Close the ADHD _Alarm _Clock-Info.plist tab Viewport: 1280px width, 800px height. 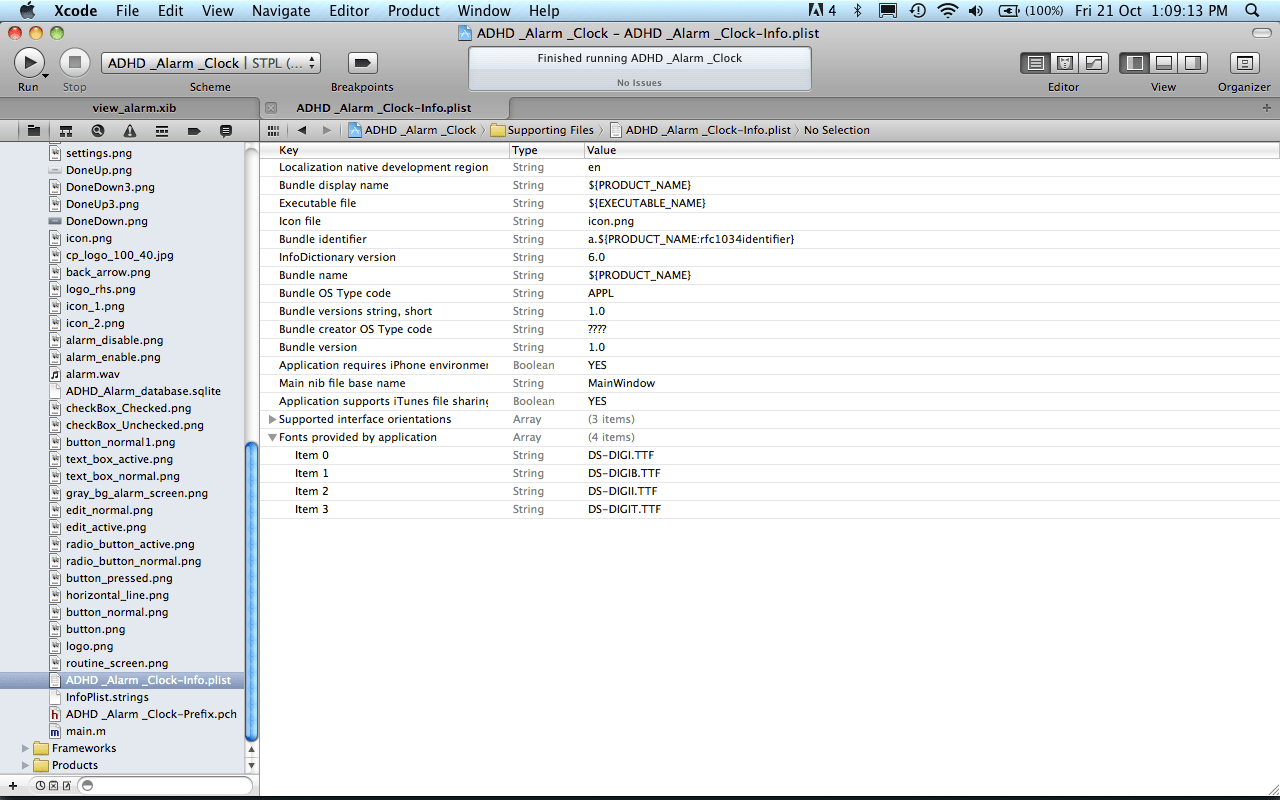[271, 107]
